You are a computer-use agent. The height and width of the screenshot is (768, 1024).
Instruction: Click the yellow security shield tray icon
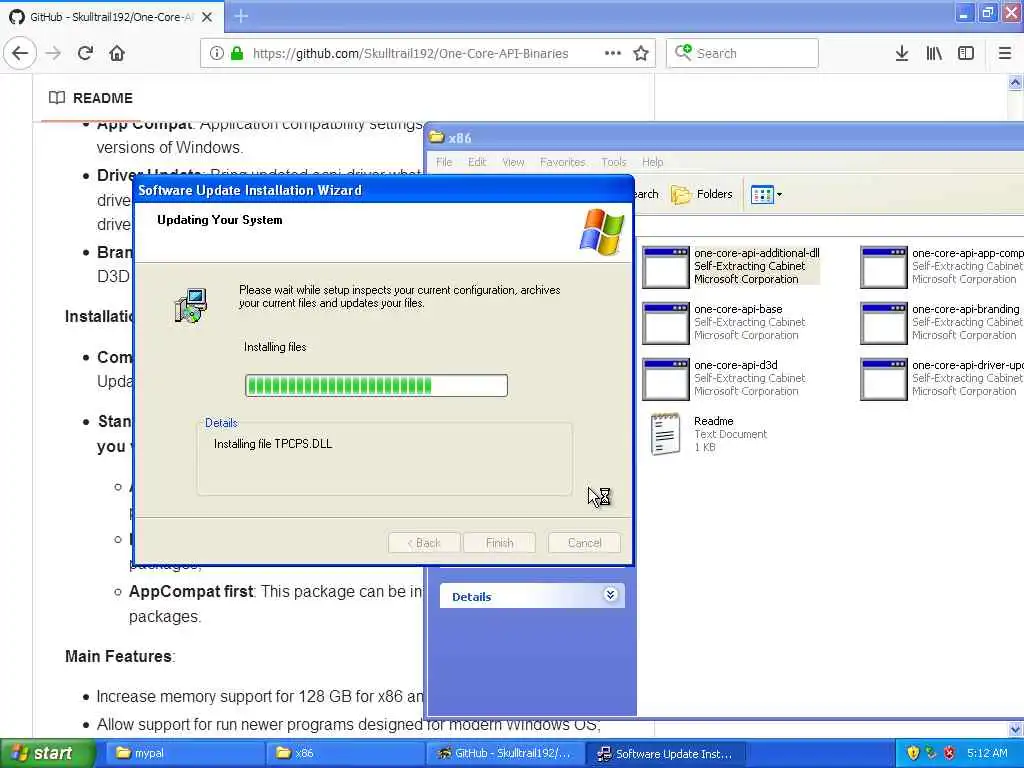pyautogui.click(x=913, y=753)
